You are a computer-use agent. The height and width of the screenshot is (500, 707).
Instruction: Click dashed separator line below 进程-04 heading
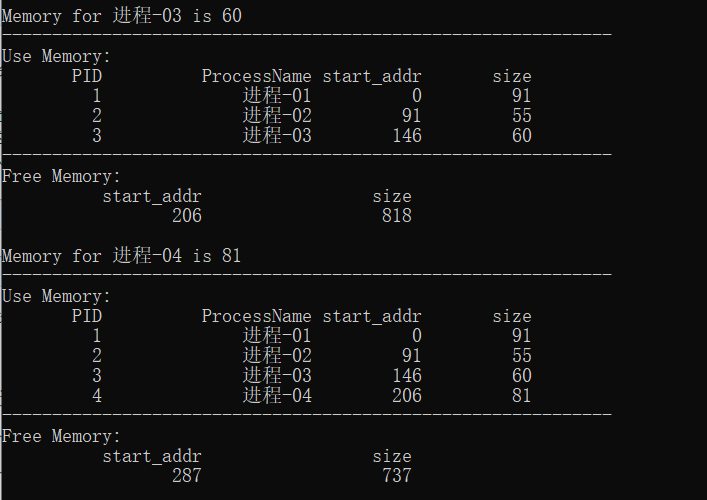pos(305,274)
